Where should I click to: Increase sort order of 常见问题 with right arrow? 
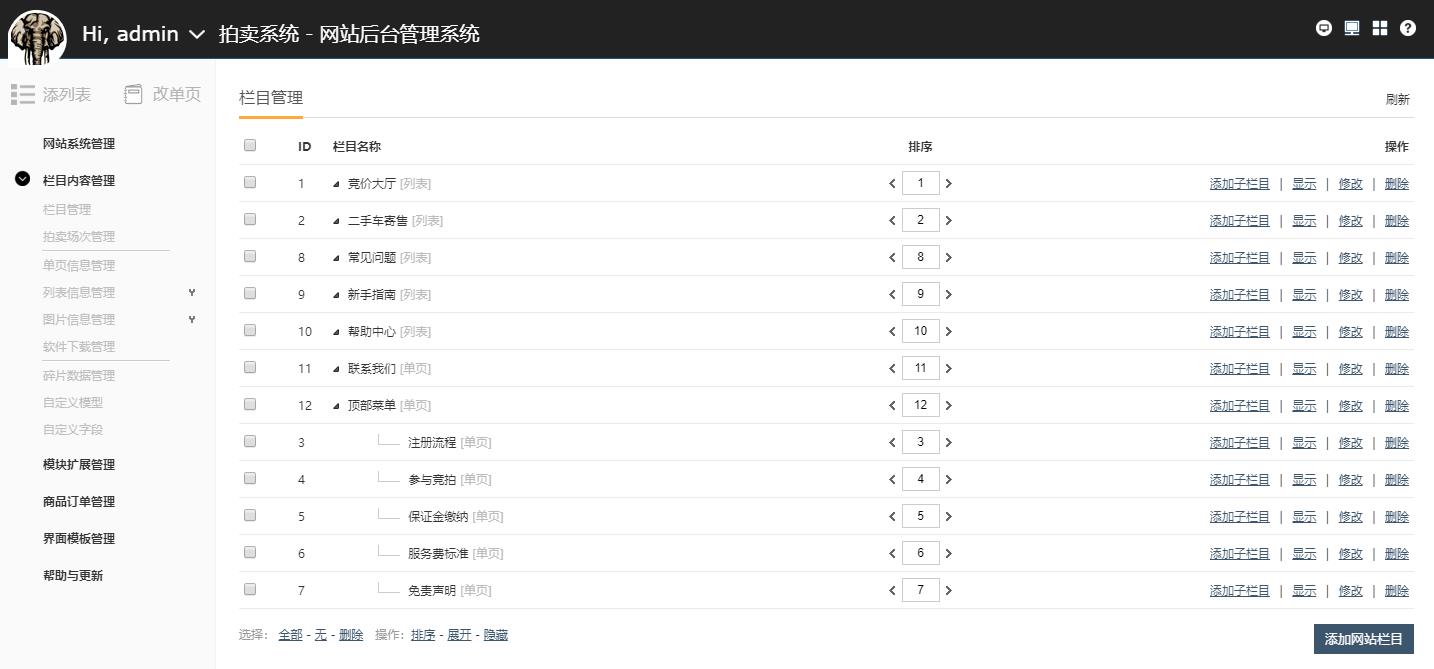(x=948, y=256)
